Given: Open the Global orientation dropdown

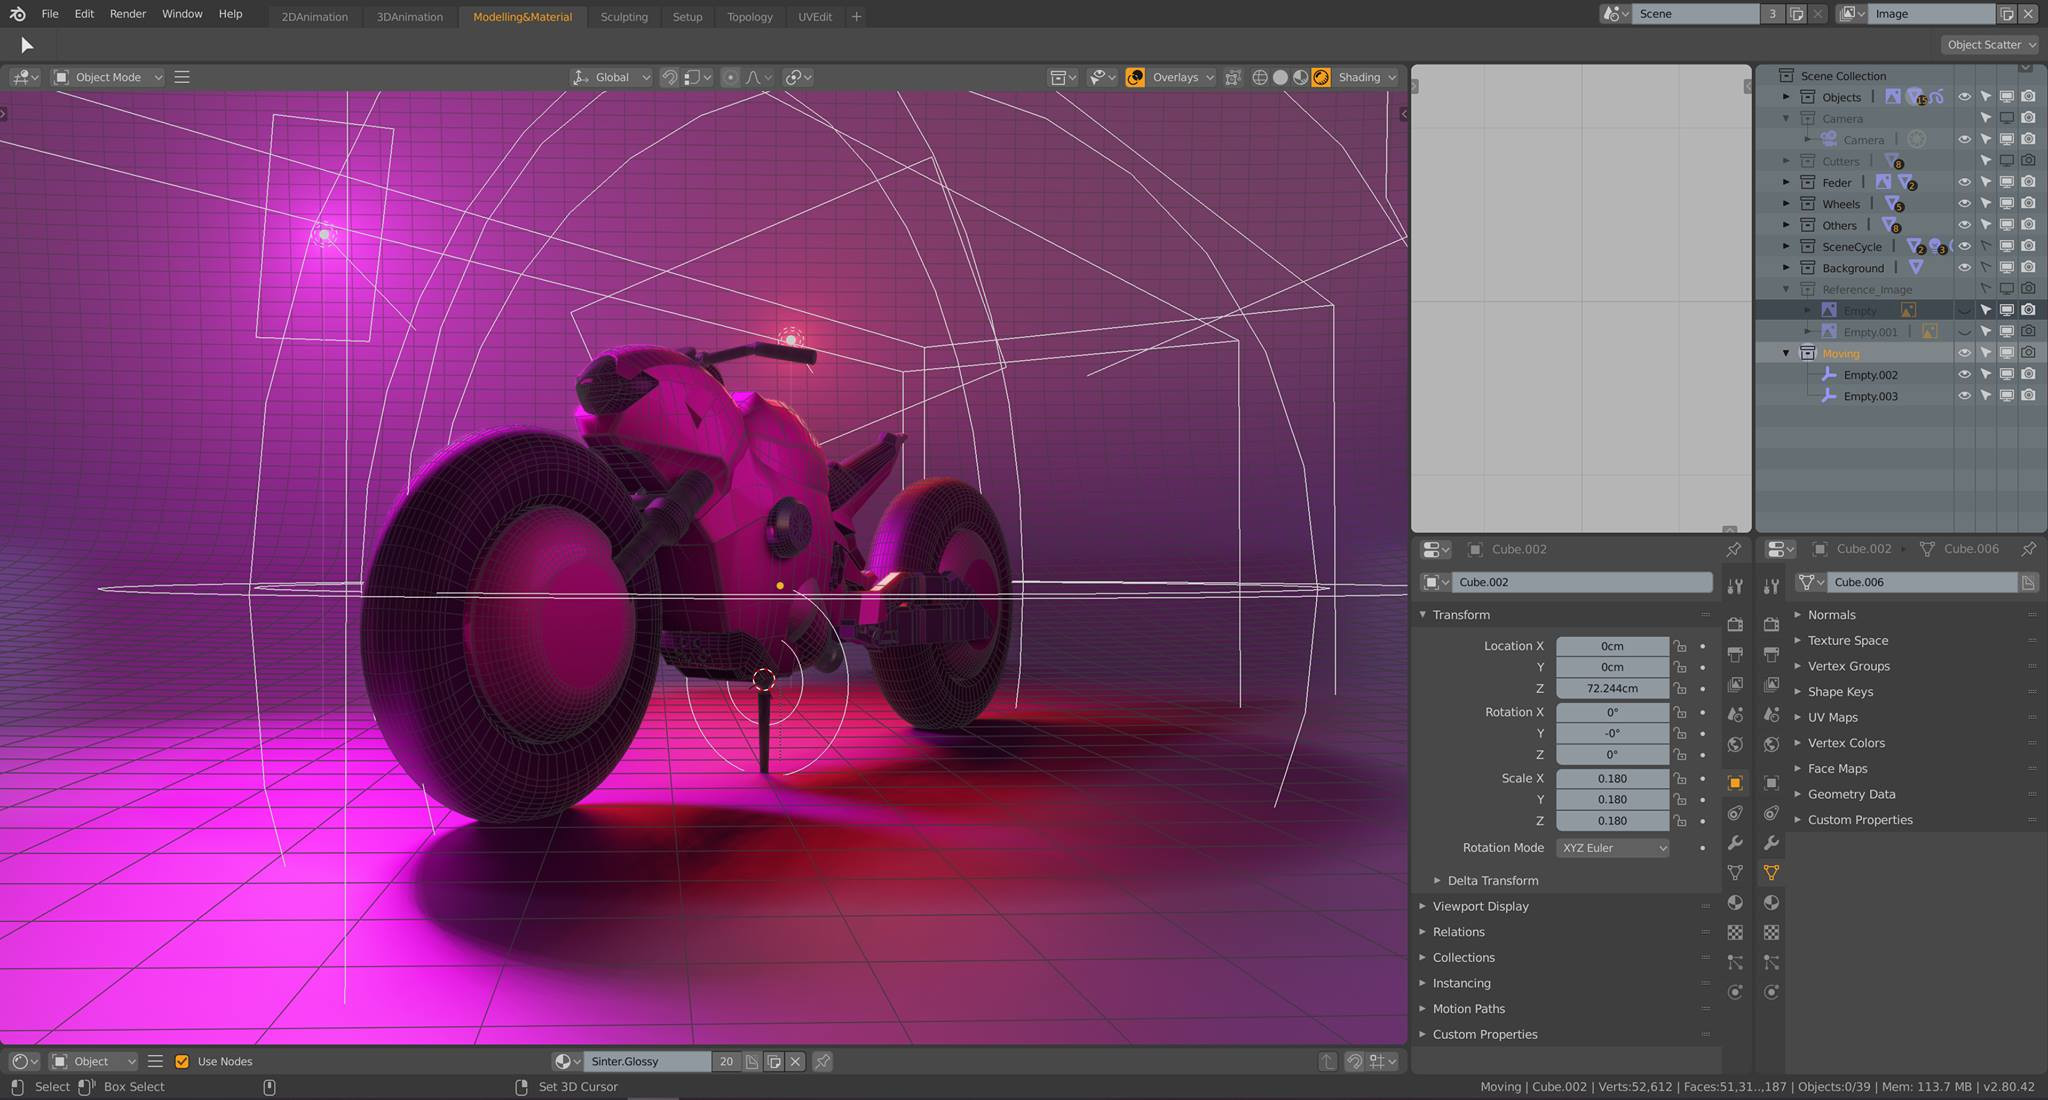Looking at the screenshot, I should pyautogui.click(x=611, y=77).
